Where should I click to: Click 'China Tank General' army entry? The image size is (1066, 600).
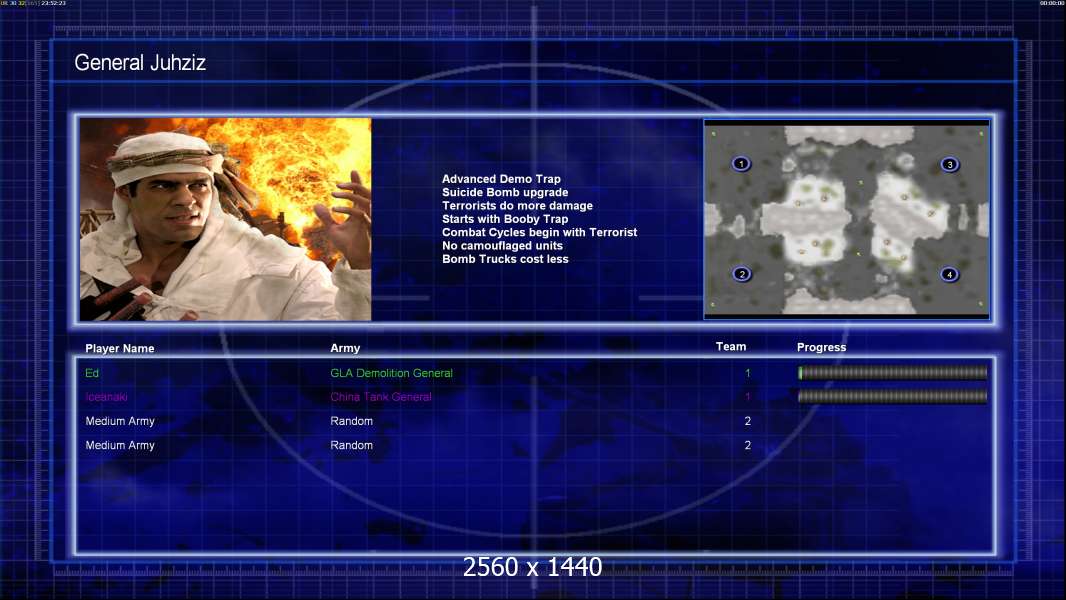pyautogui.click(x=381, y=397)
